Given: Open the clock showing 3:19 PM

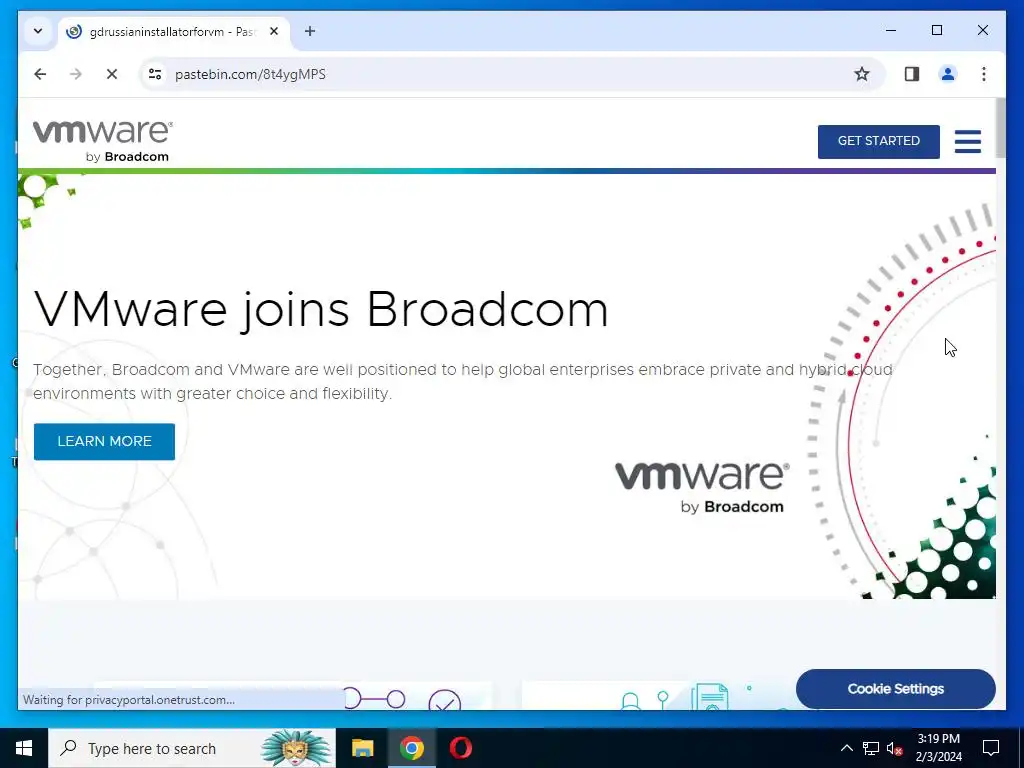Looking at the screenshot, I should [938, 748].
